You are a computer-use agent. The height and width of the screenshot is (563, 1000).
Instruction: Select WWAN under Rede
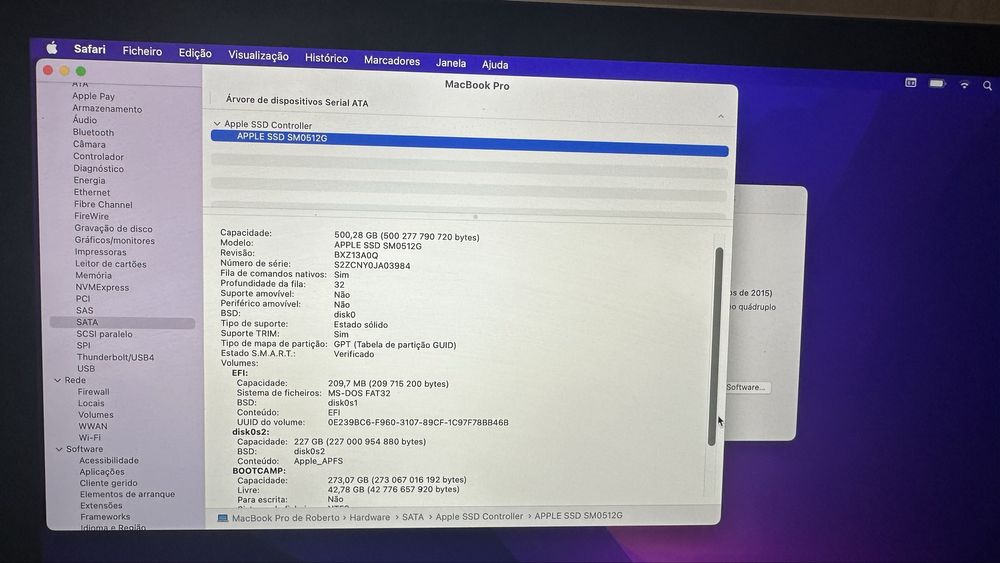tap(93, 426)
